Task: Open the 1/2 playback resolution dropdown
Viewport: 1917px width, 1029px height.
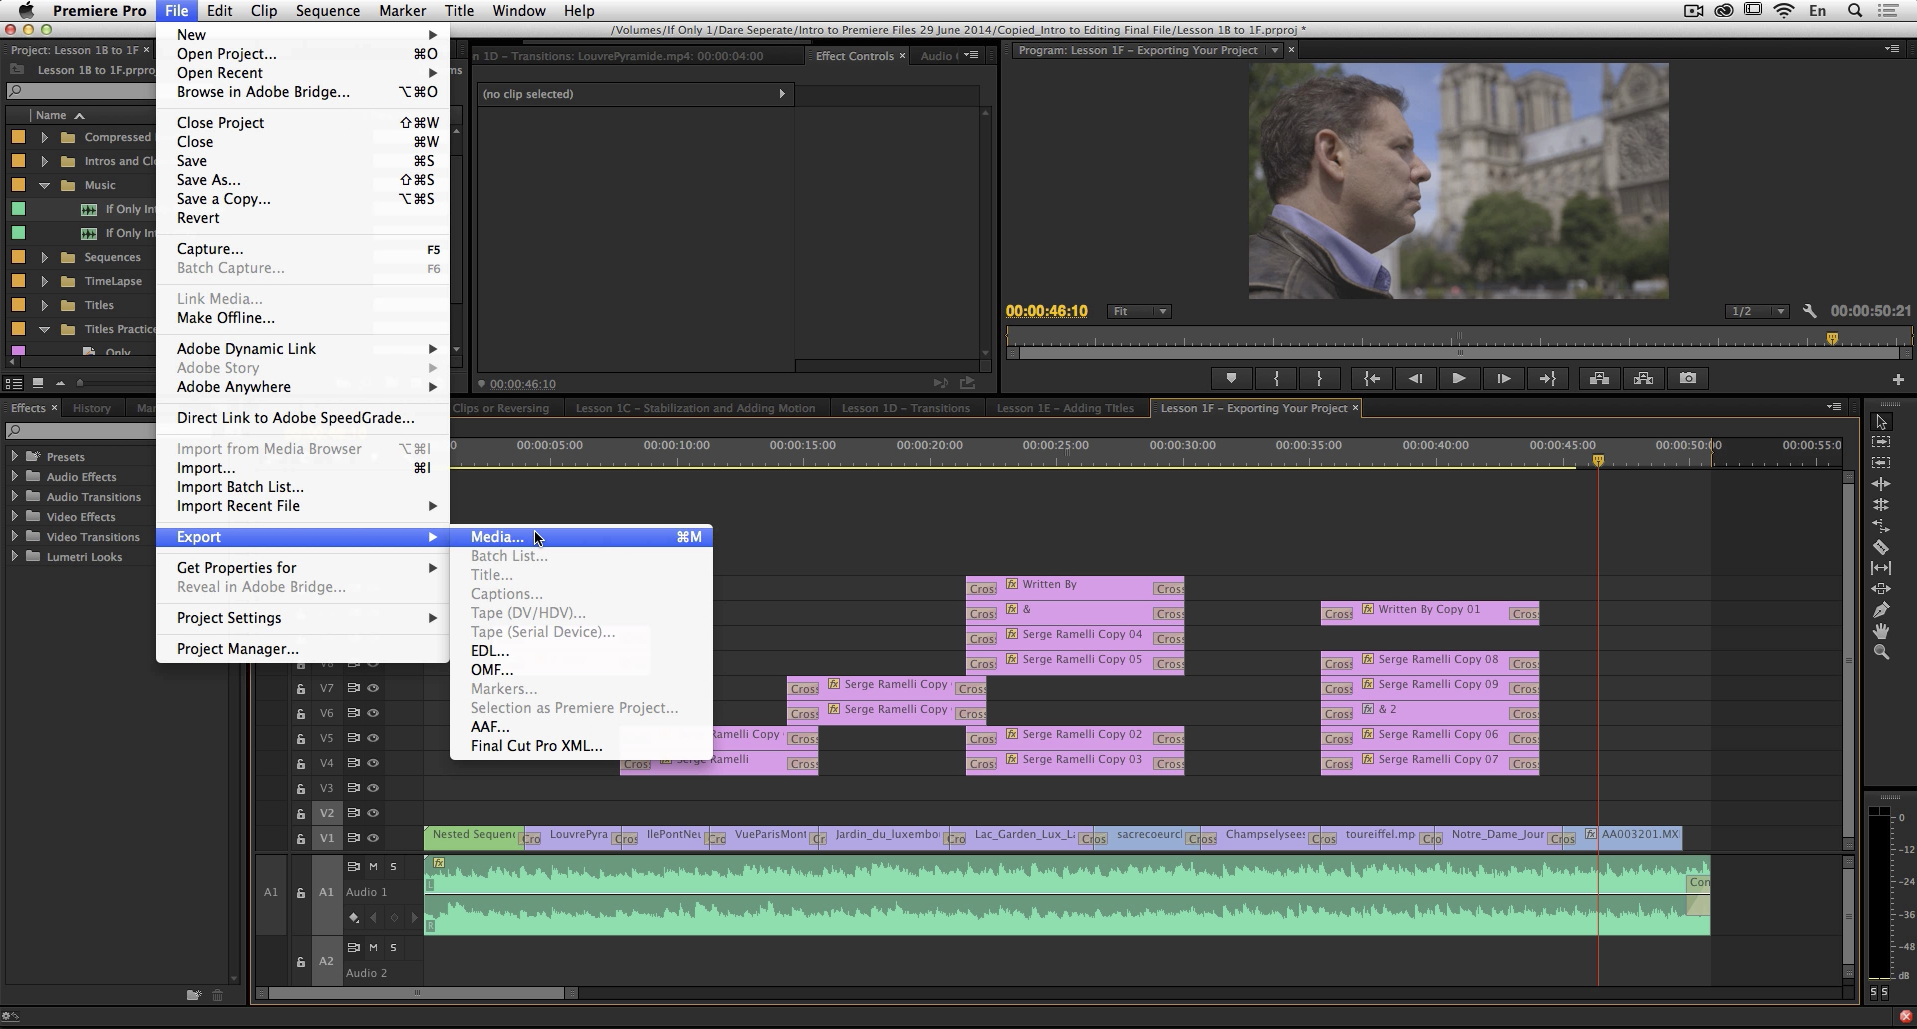Action: point(1757,312)
